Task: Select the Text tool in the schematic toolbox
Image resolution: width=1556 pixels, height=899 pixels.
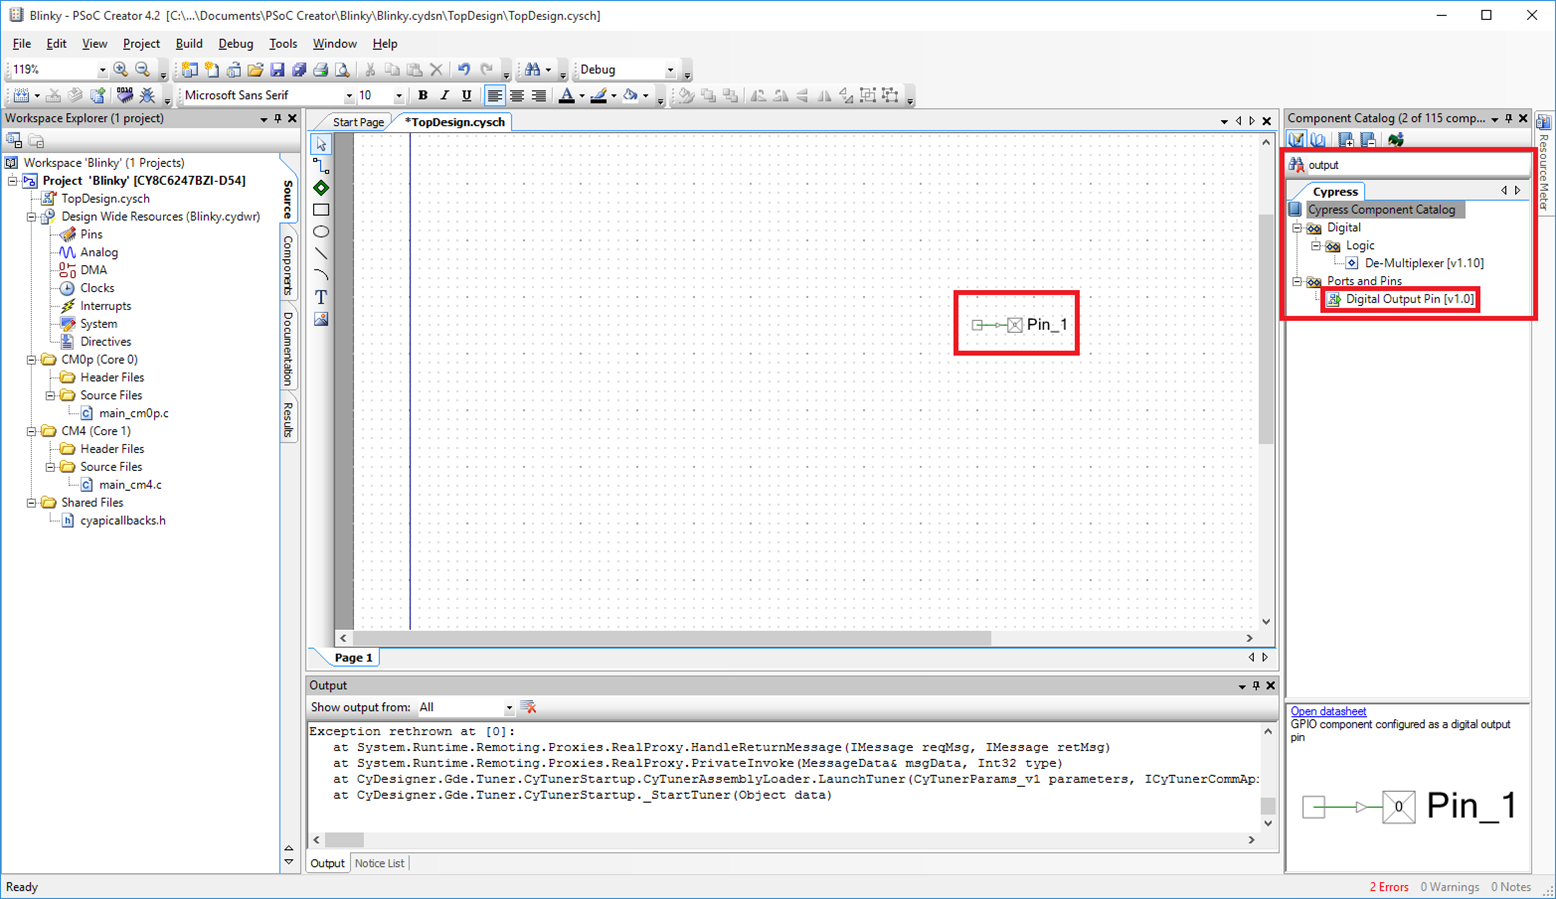Action: pyautogui.click(x=321, y=297)
